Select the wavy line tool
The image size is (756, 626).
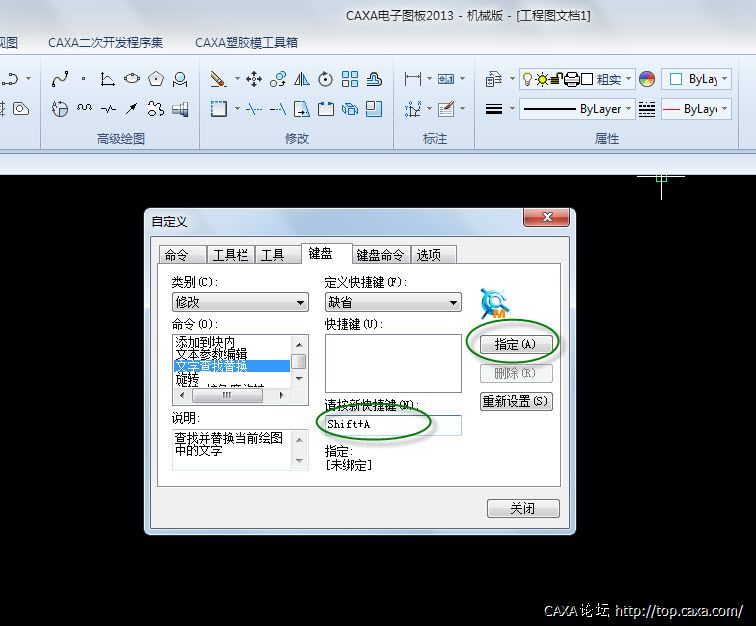pos(84,109)
